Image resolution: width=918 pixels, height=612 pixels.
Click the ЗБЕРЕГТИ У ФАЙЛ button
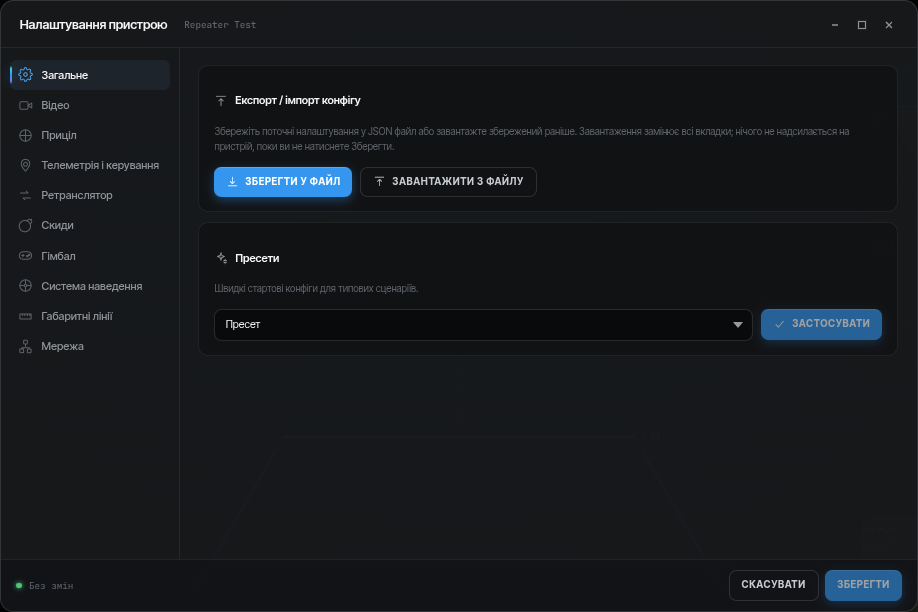[283, 182]
